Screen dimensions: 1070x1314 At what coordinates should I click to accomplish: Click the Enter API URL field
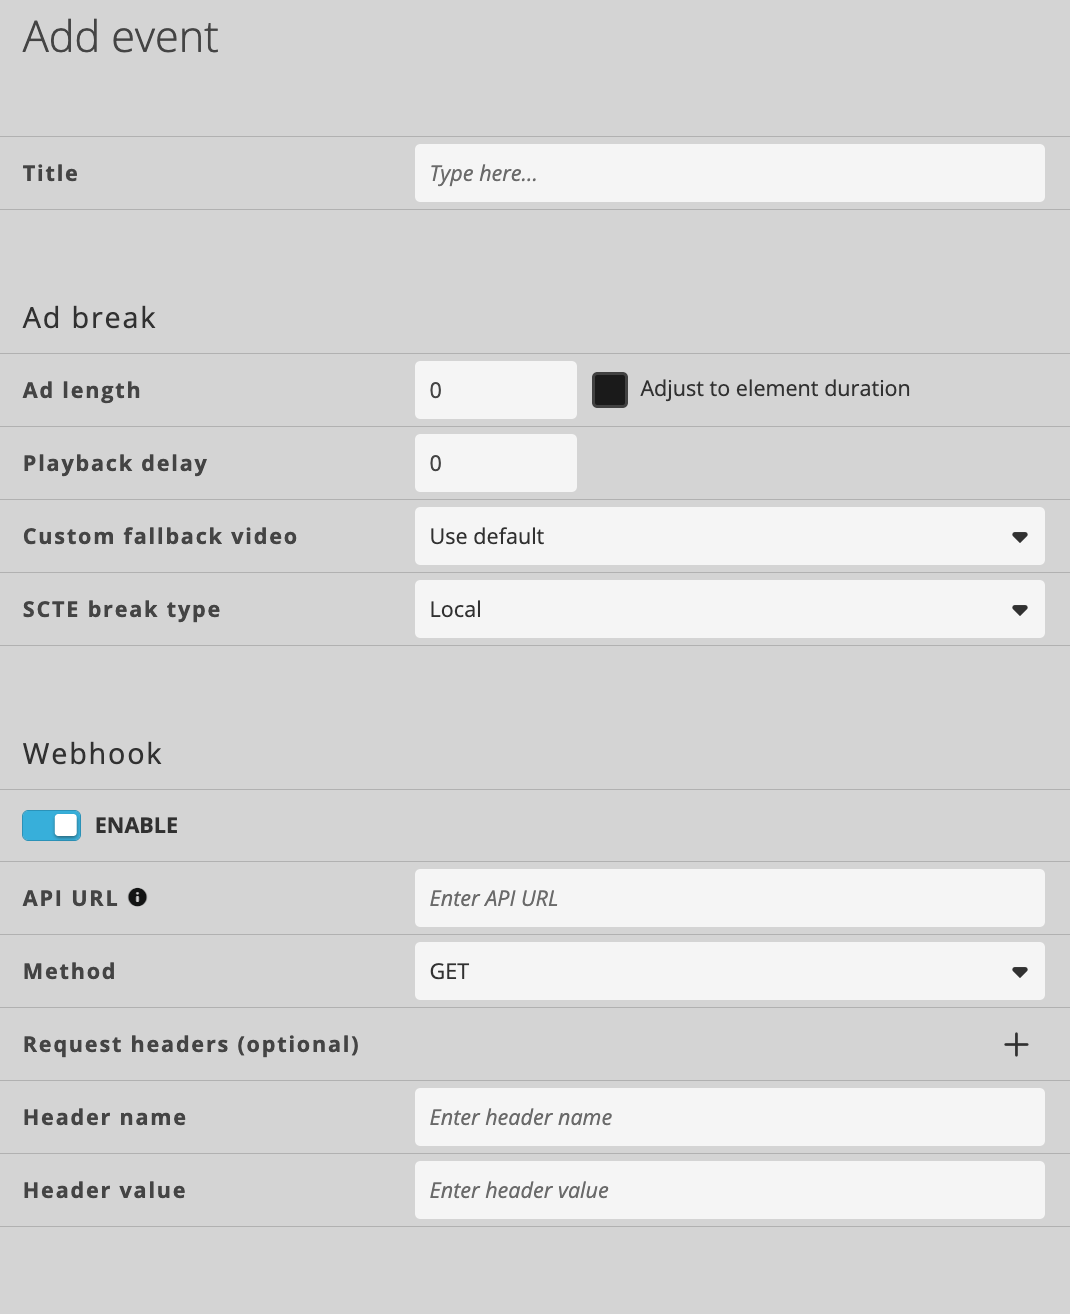coord(729,897)
